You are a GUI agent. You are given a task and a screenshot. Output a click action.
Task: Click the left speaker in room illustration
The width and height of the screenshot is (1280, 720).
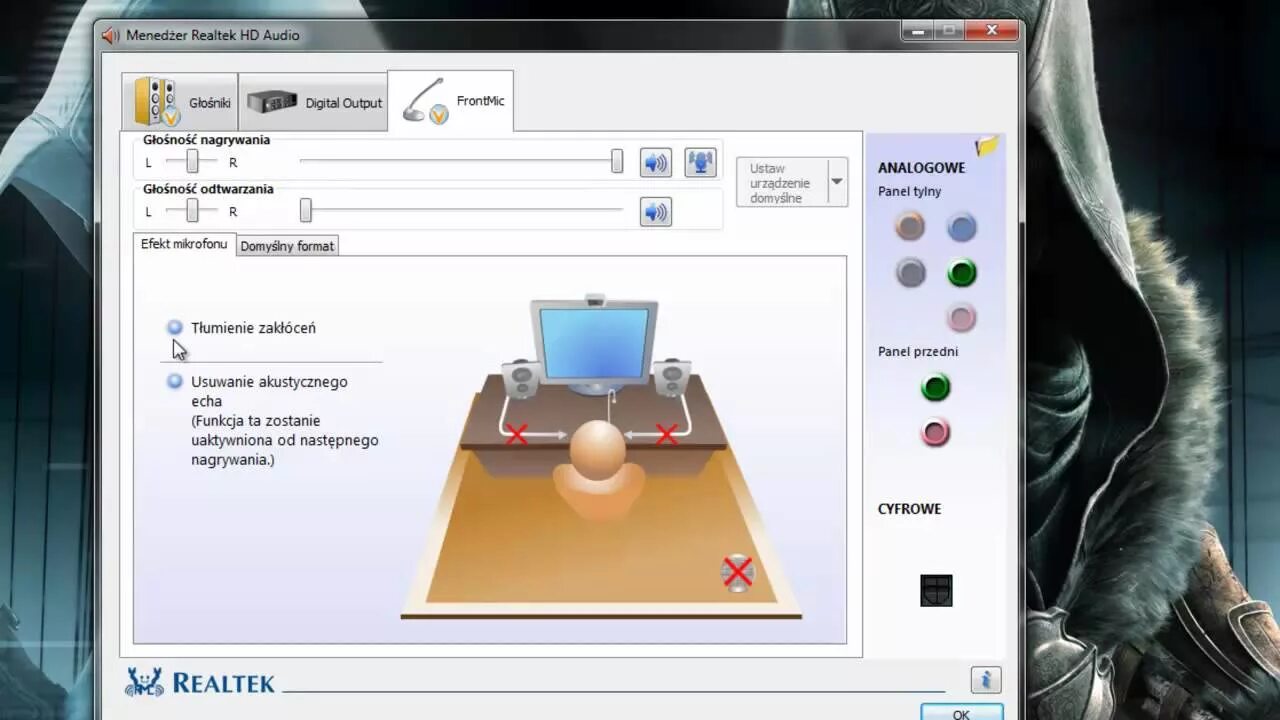[x=519, y=379]
